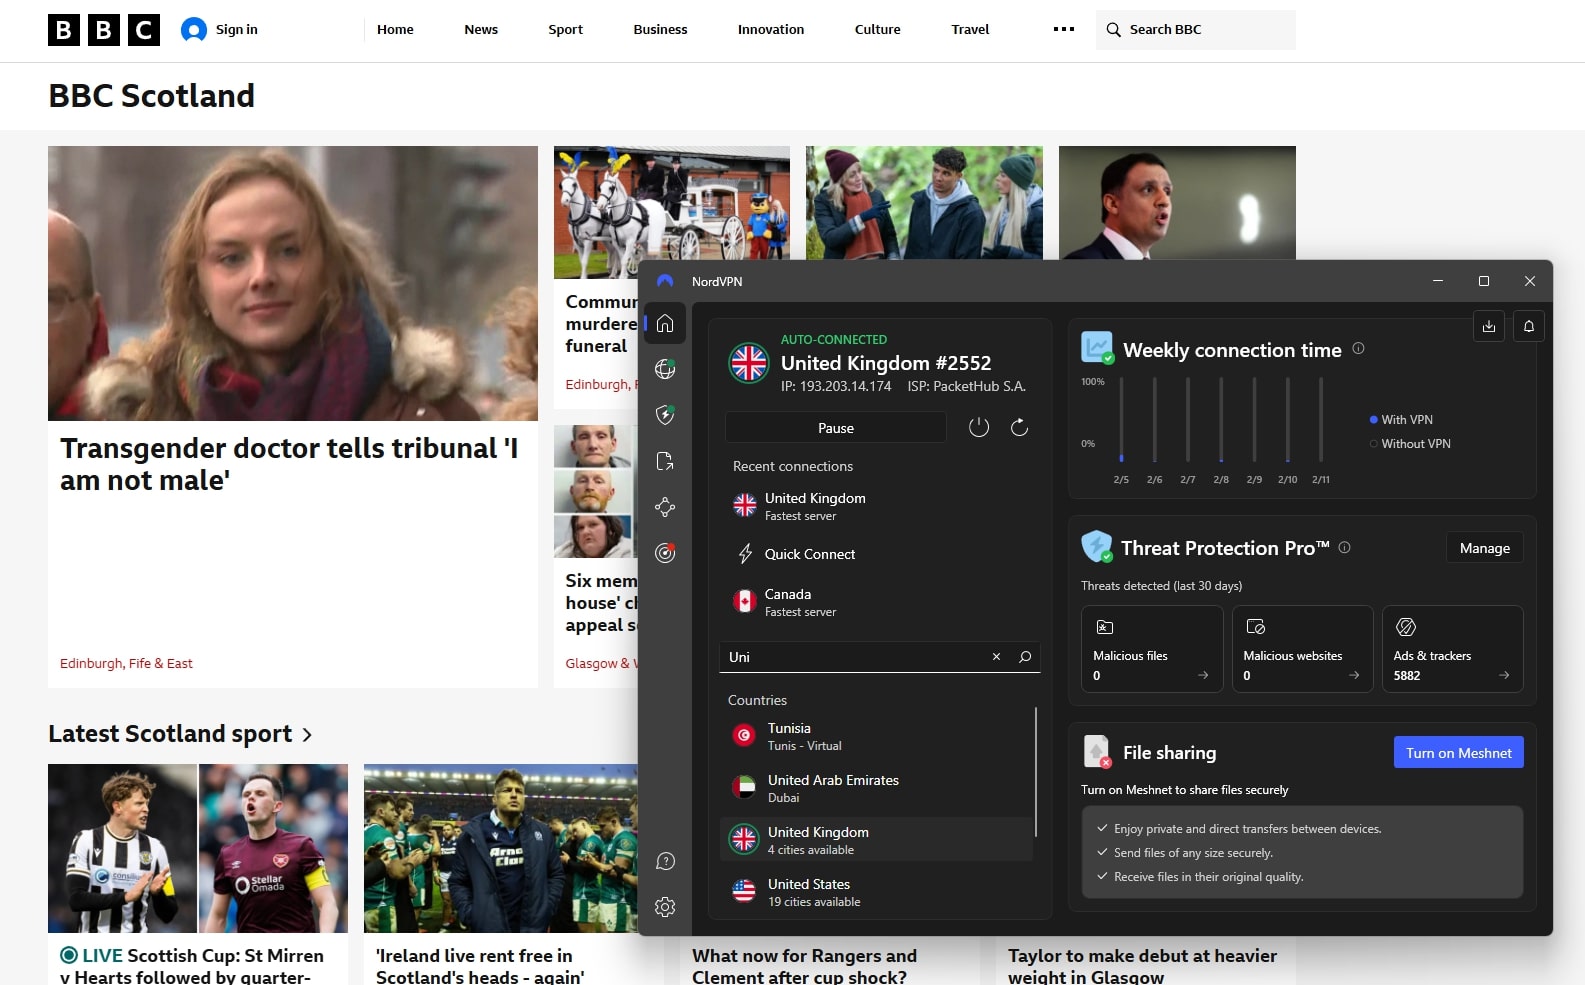Click the info icon beside Weekly connection time
The height and width of the screenshot is (985, 1585).
(1358, 349)
